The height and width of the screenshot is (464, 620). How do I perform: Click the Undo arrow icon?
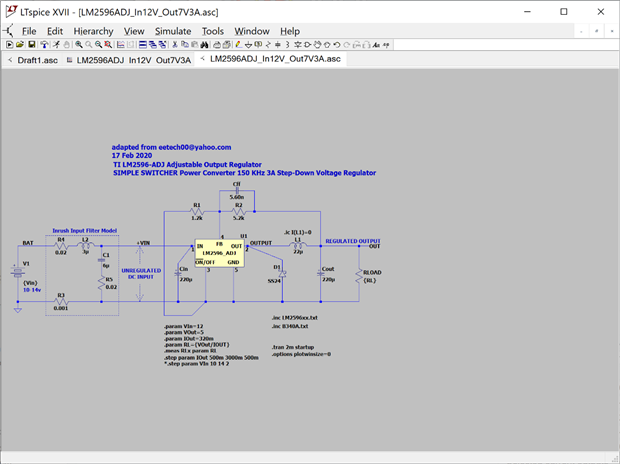click(337, 45)
